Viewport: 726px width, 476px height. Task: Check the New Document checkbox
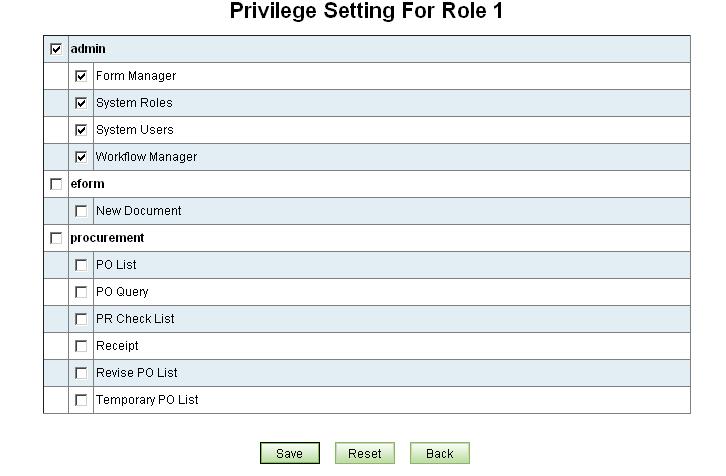[x=81, y=211]
